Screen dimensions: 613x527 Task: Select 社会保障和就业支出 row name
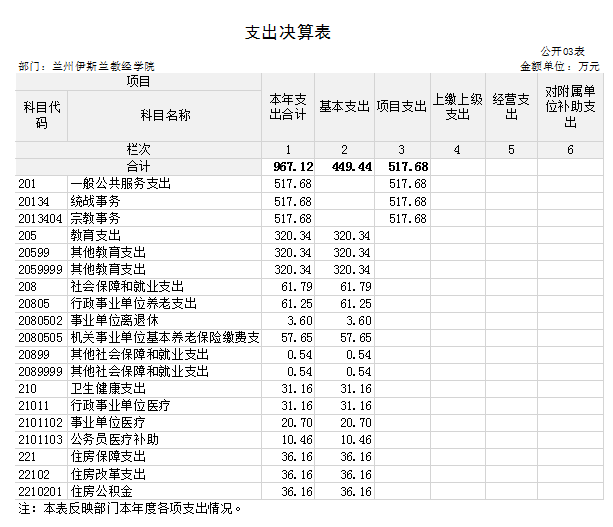coord(127,287)
